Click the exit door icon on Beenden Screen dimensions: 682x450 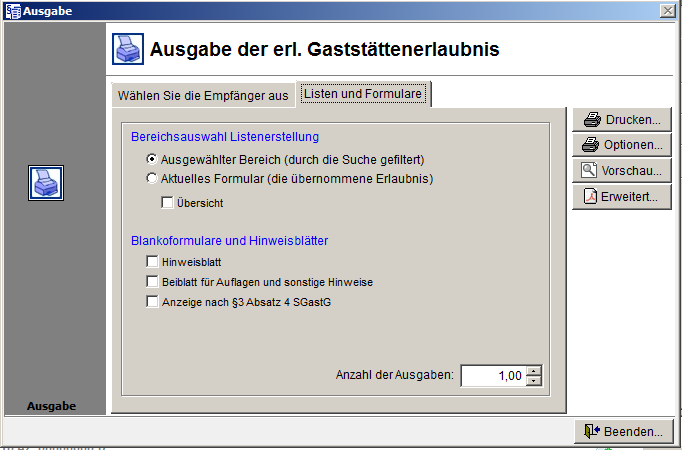click(x=590, y=432)
